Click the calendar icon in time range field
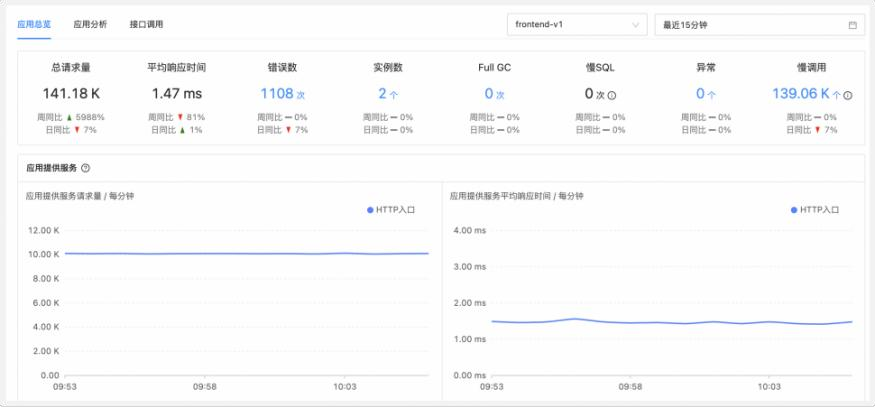Viewport: 875px width, 408px height. (852, 24)
